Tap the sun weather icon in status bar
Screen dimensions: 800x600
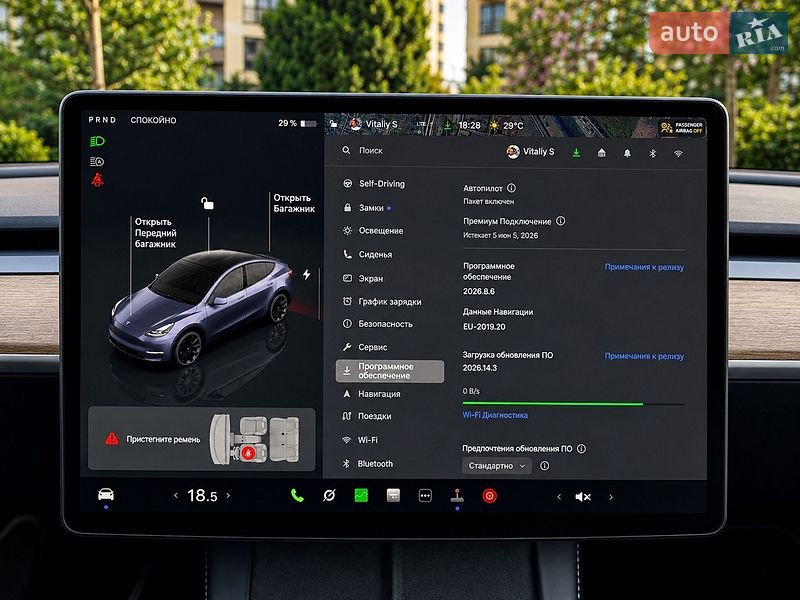pyautogui.click(x=494, y=125)
